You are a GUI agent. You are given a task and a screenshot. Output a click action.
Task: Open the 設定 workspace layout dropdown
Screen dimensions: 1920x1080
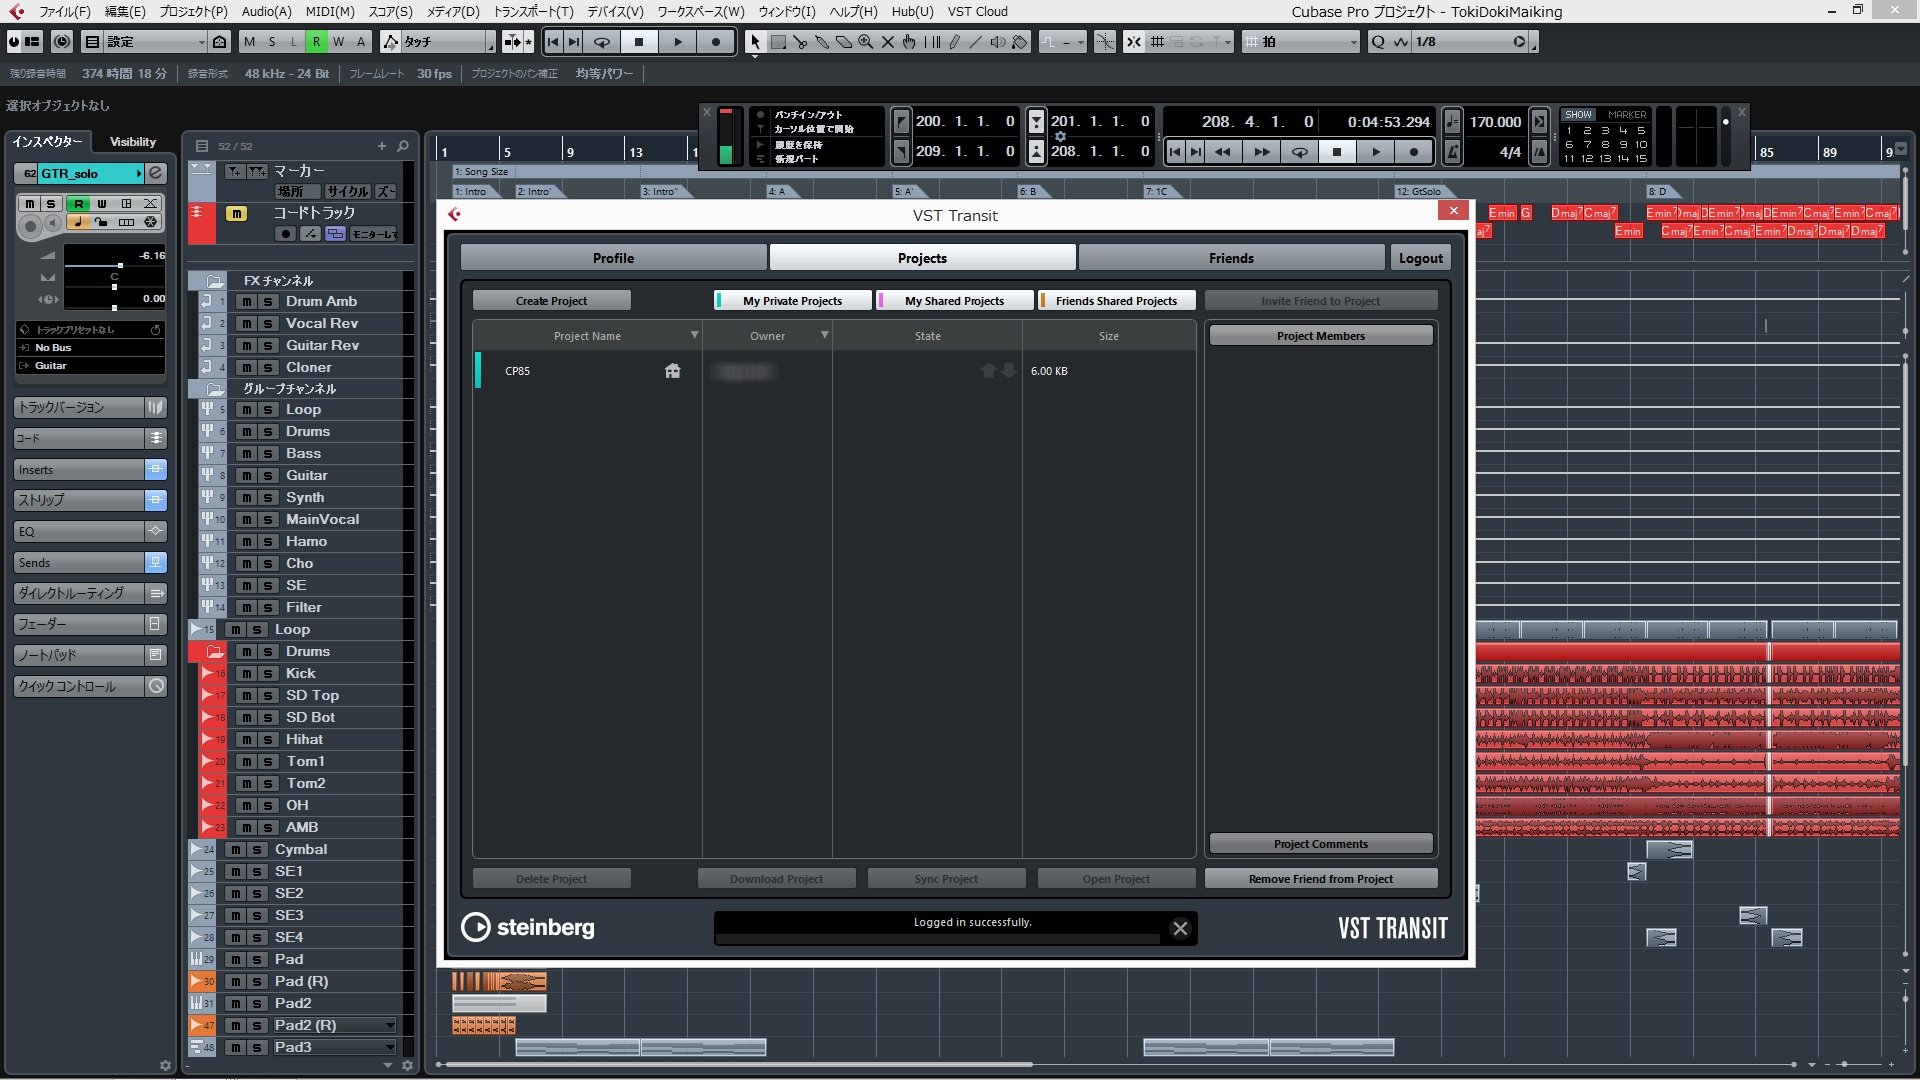(x=201, y=42)
